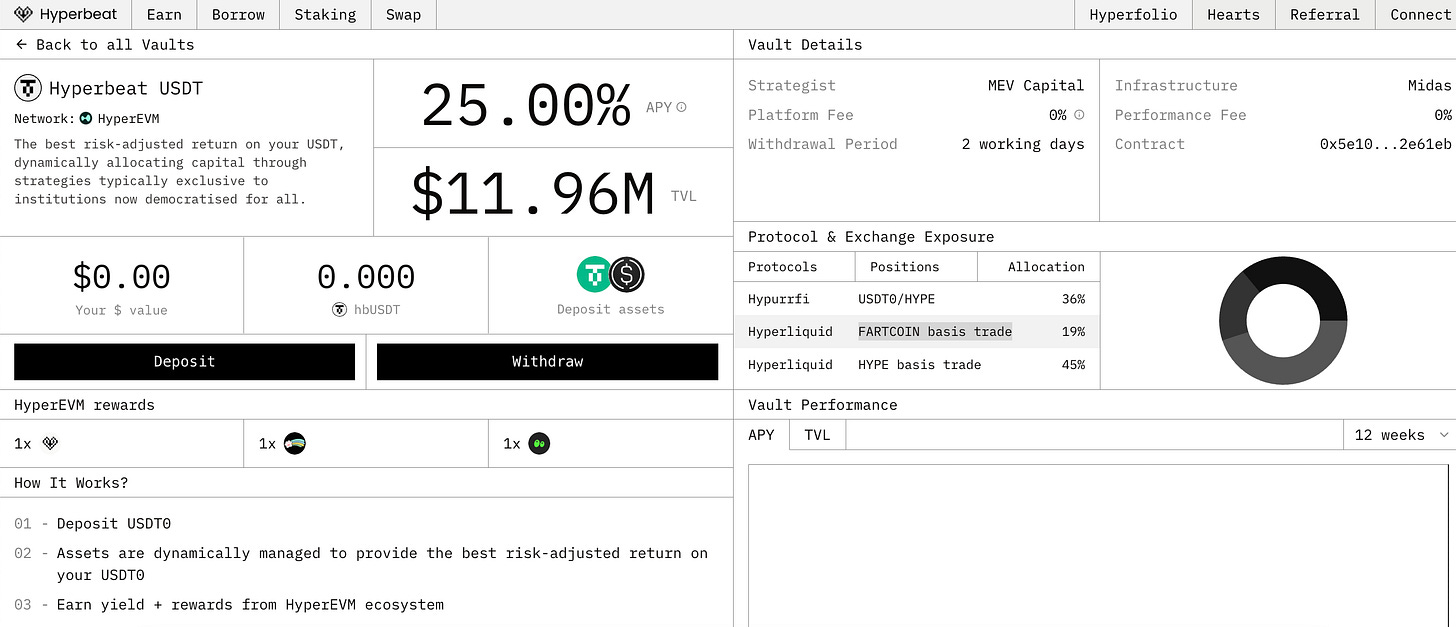Select the Hypurrfi USDT0/HYPE row
This screenshot has width=1456, height=627.
coord(916,298)
